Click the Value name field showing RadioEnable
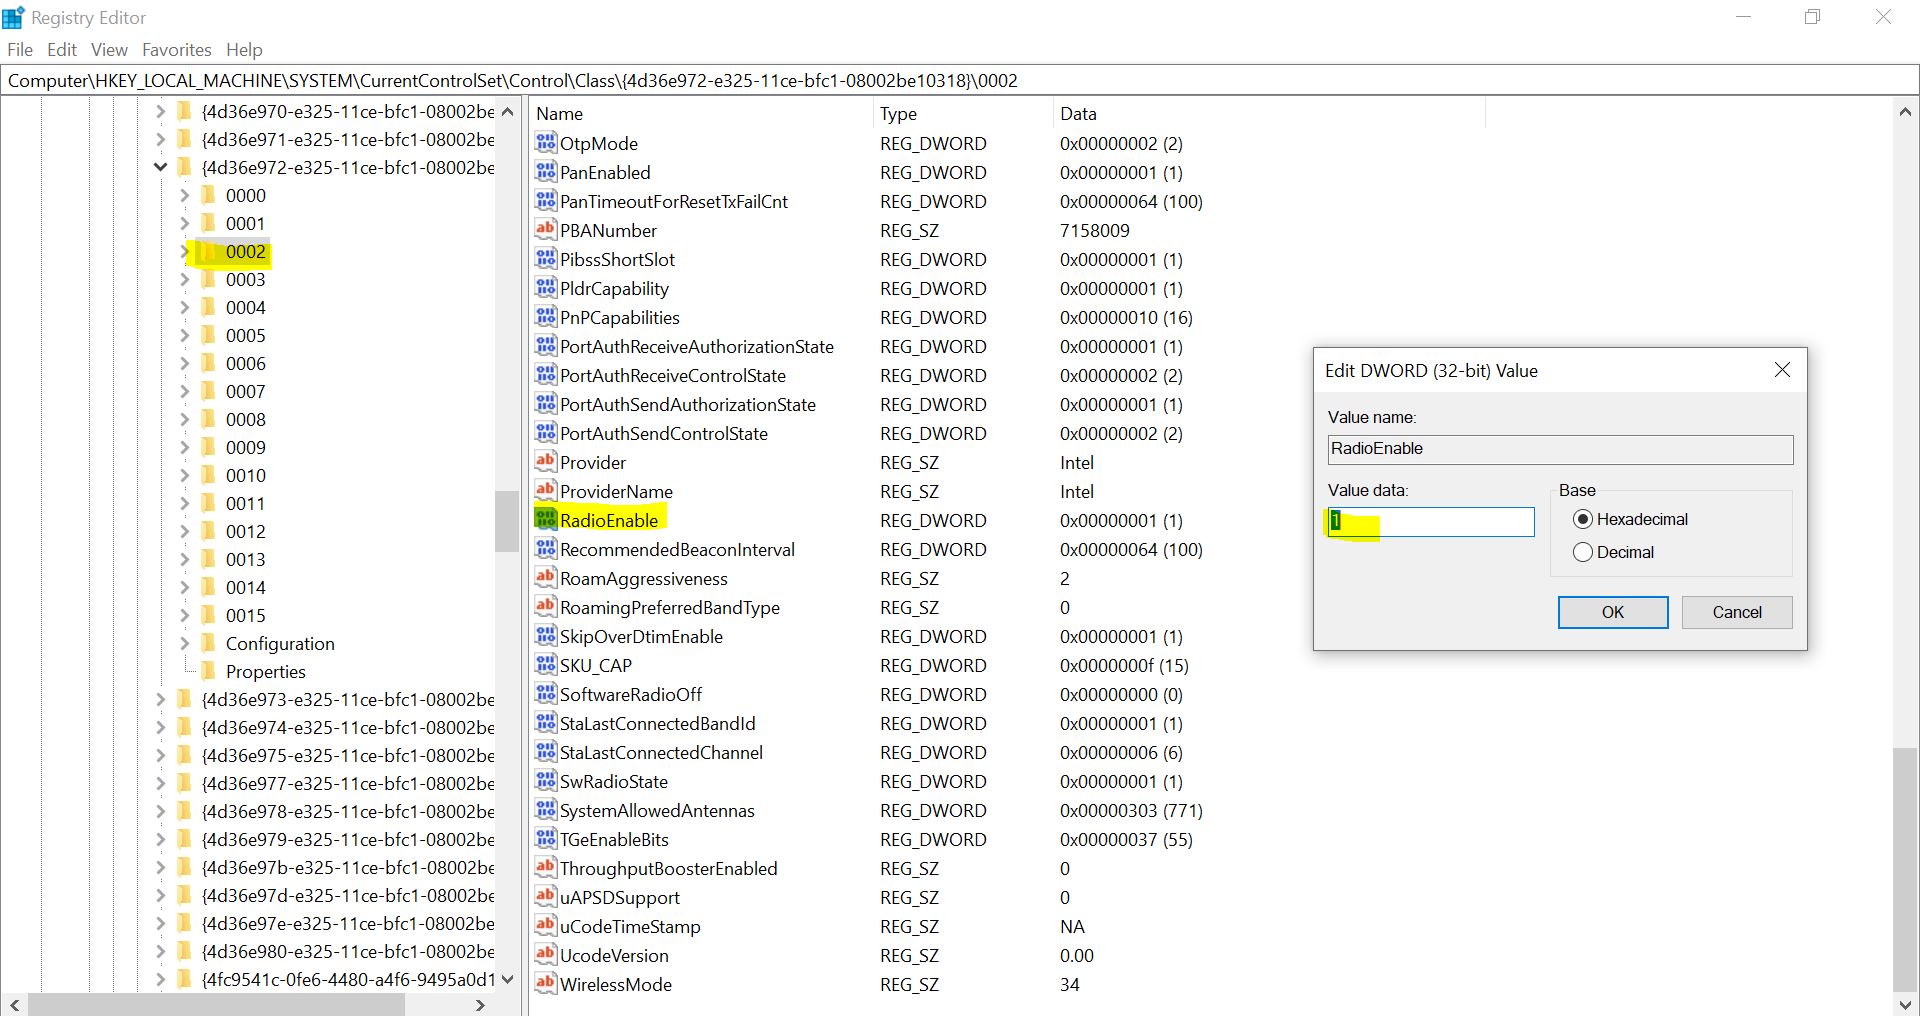1920x1016 pixels. click(x=1560, y=449)
